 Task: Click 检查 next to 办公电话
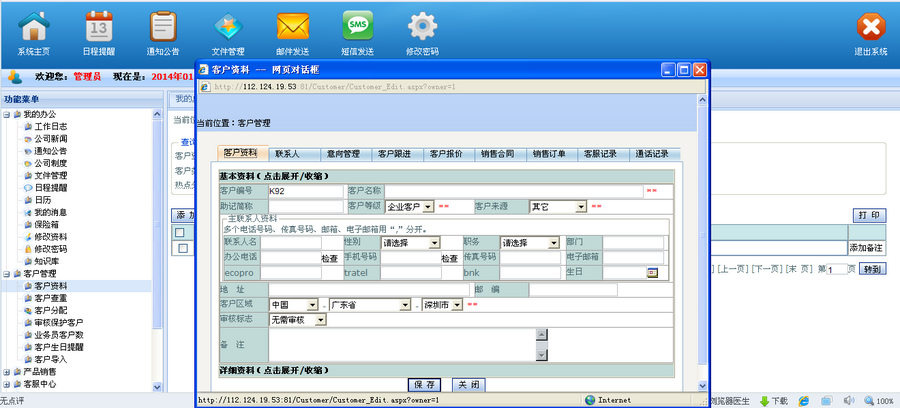[329, 258]
